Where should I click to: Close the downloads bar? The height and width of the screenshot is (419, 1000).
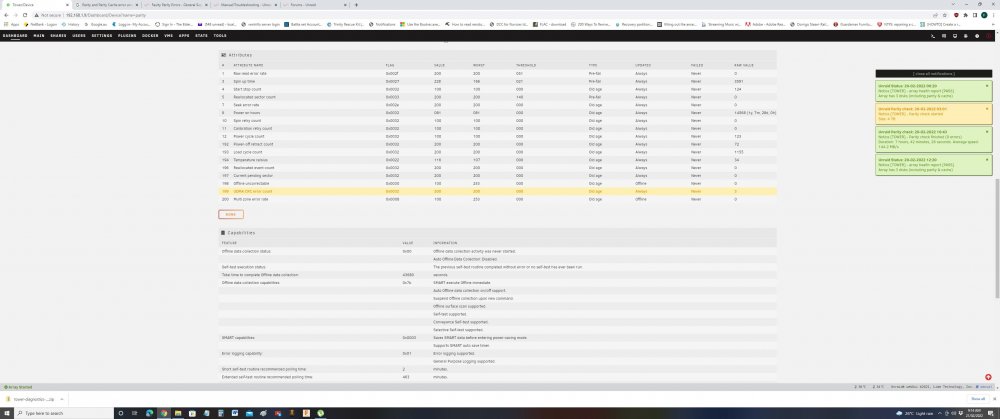click(x=994, y=399)
